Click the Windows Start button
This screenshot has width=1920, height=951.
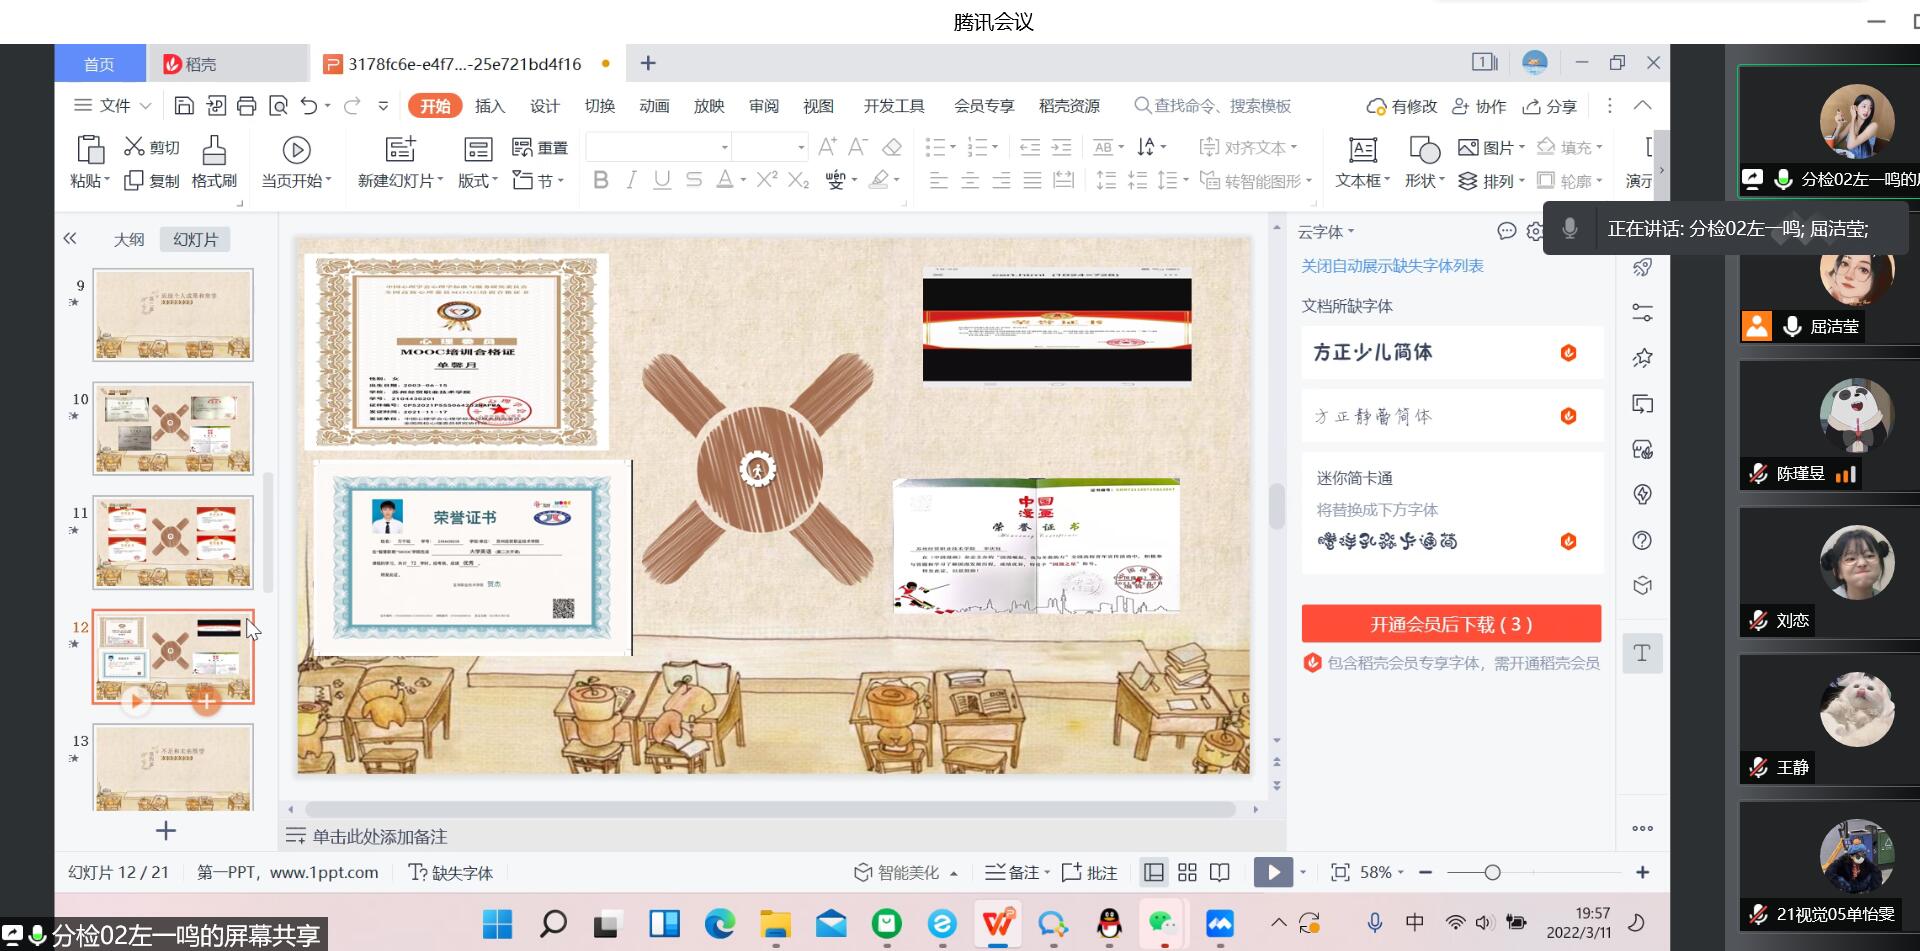point(497,924)
